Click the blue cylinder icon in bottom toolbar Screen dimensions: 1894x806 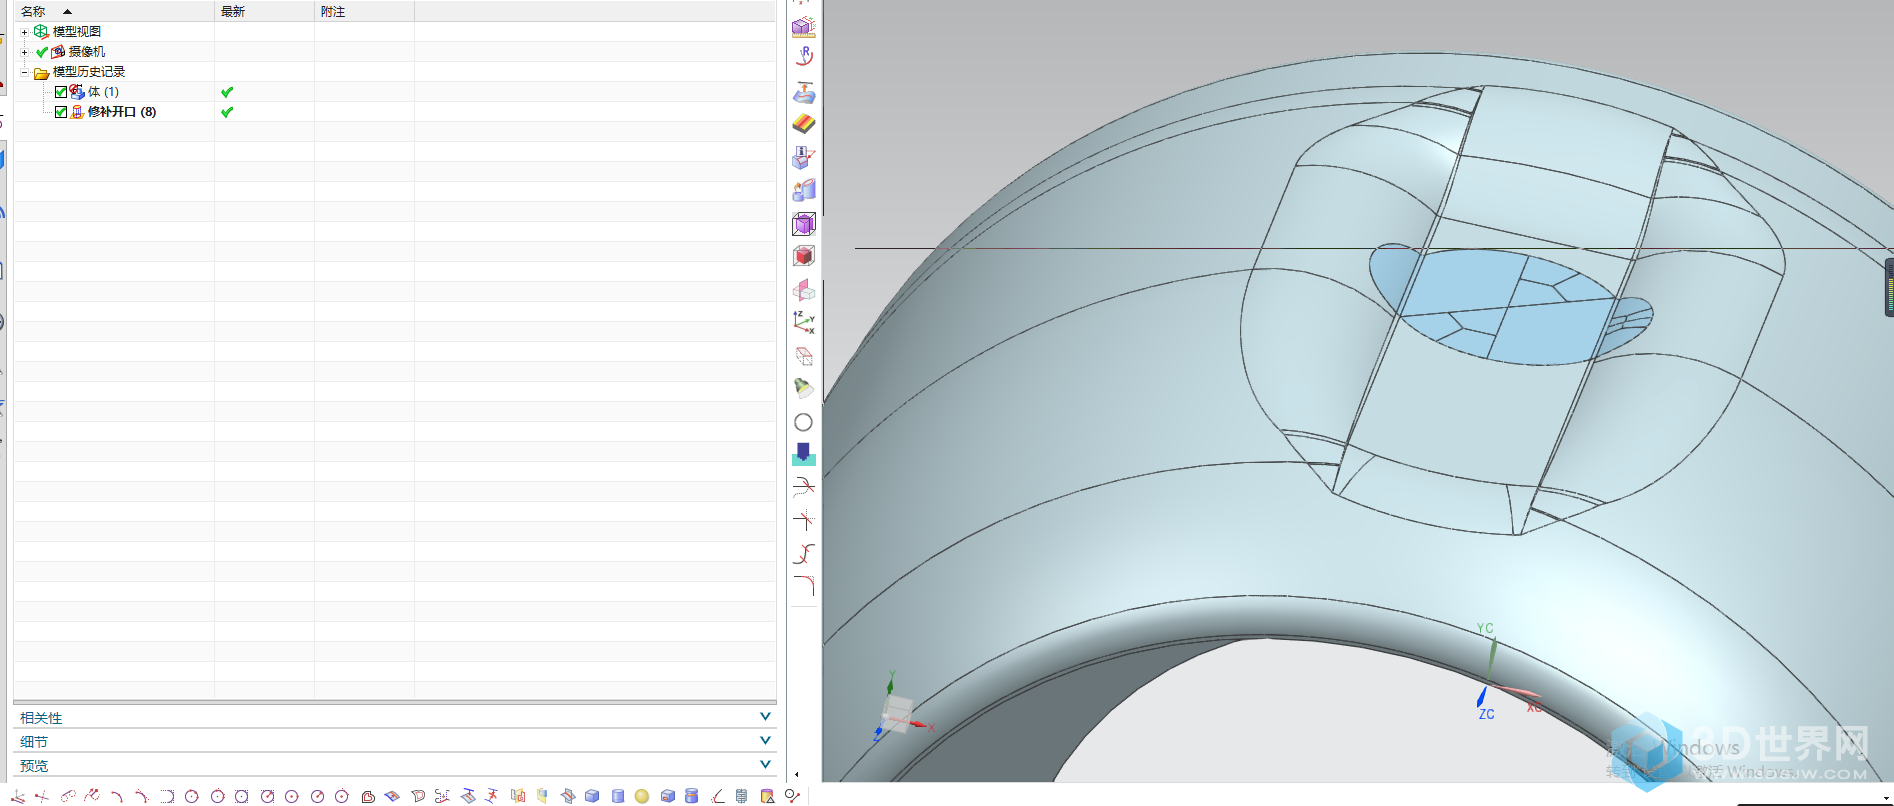click(618, 796)
